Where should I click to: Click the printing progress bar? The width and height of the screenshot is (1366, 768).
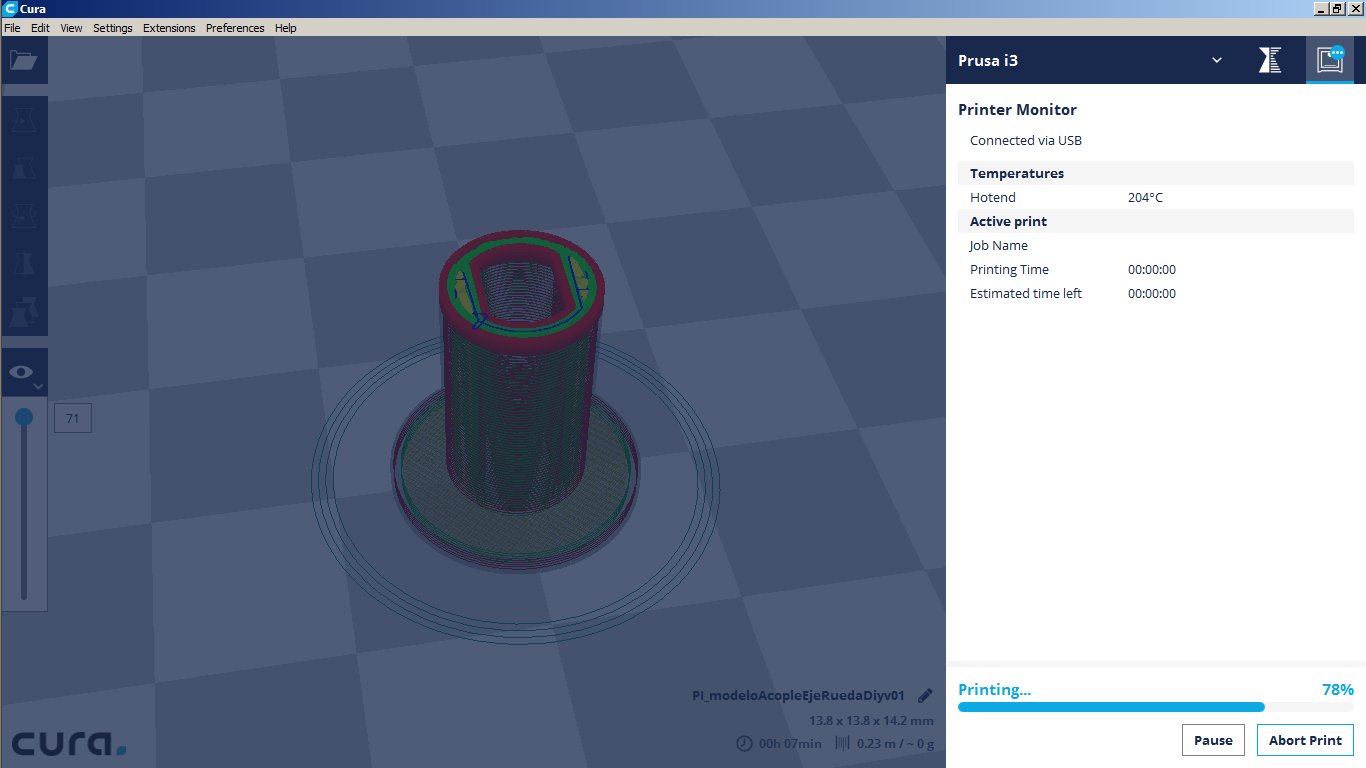1156,707
